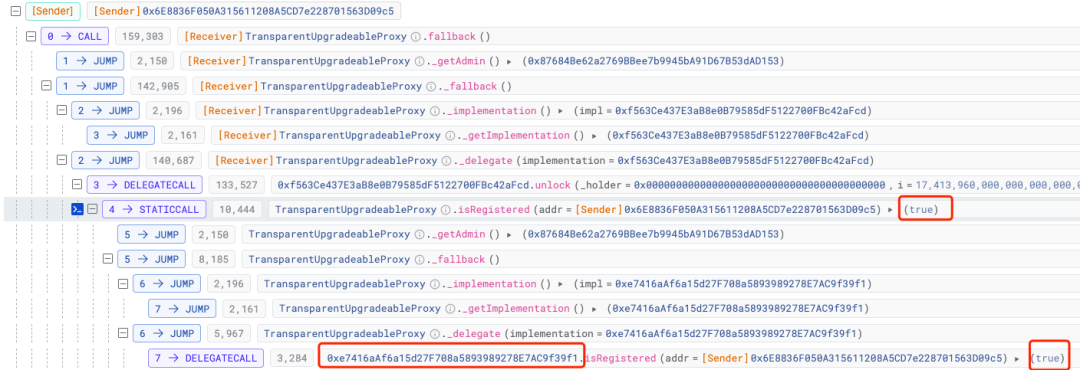The image size is (1080, 370).
Task: Collapse the 3 → DELEGATECALL unlock node
Action: (x=77, y=184)
